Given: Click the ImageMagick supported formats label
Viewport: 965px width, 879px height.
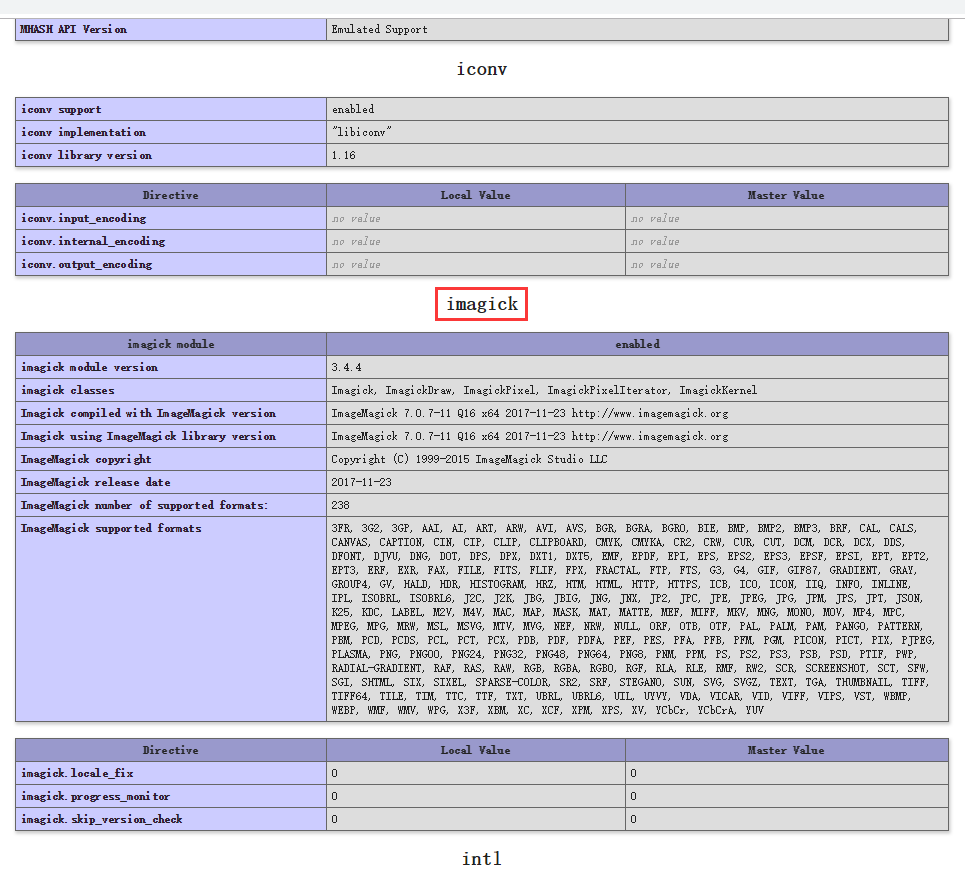Looking at the screenshot, I should (x=111, y=528).
